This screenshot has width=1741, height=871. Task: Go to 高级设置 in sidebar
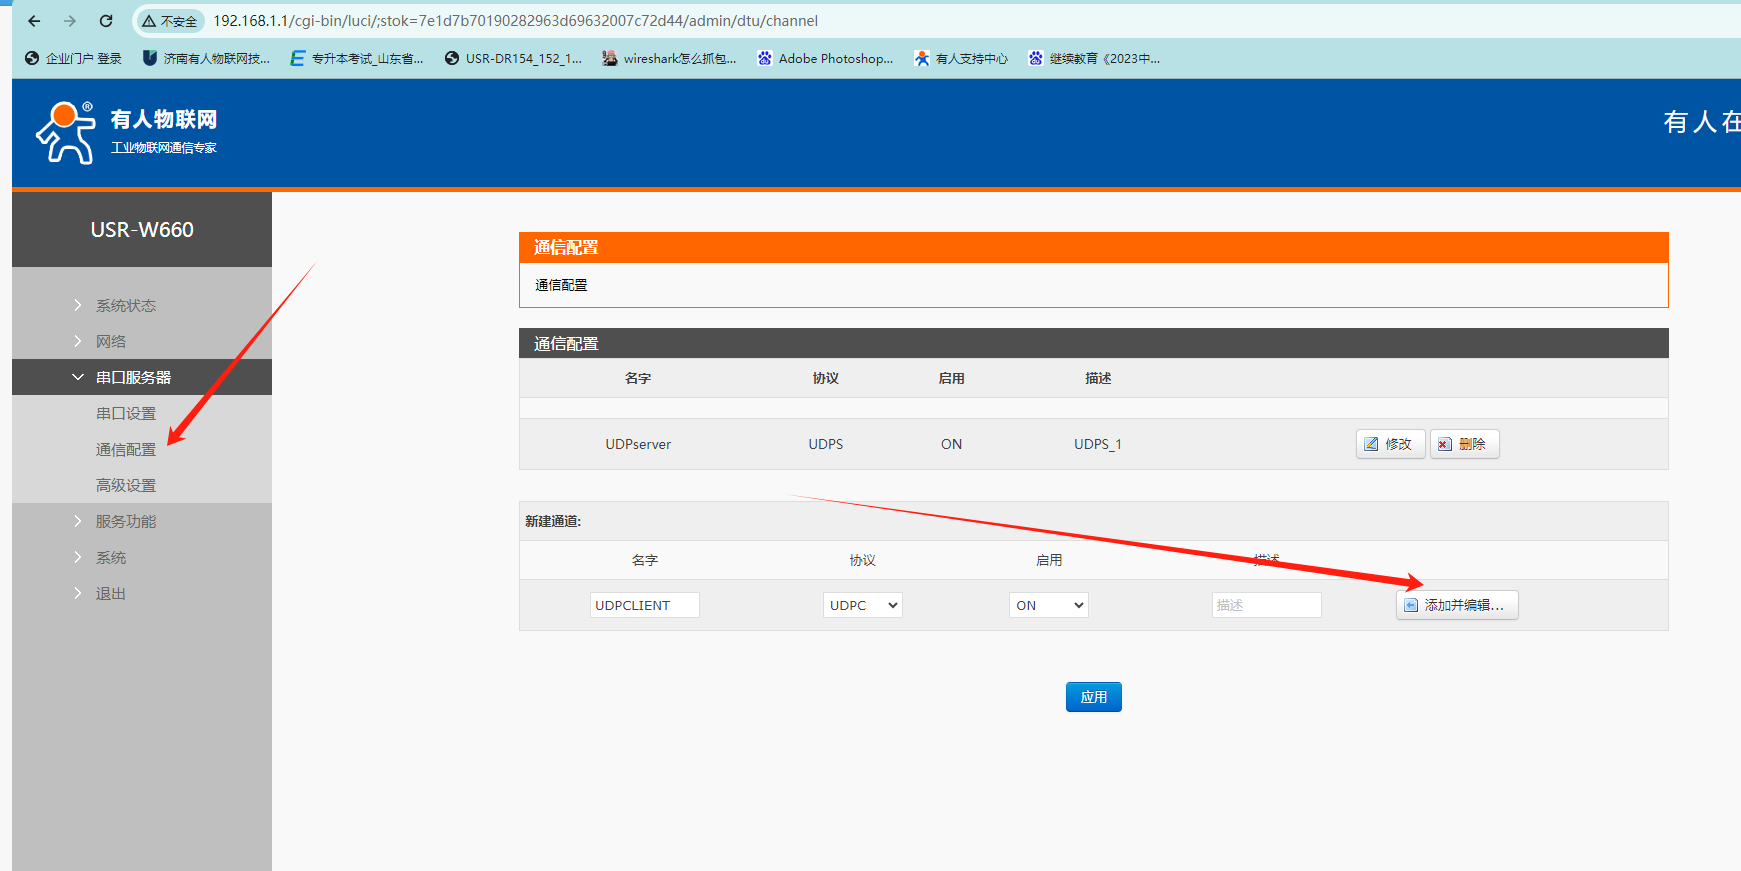[126, 486]
